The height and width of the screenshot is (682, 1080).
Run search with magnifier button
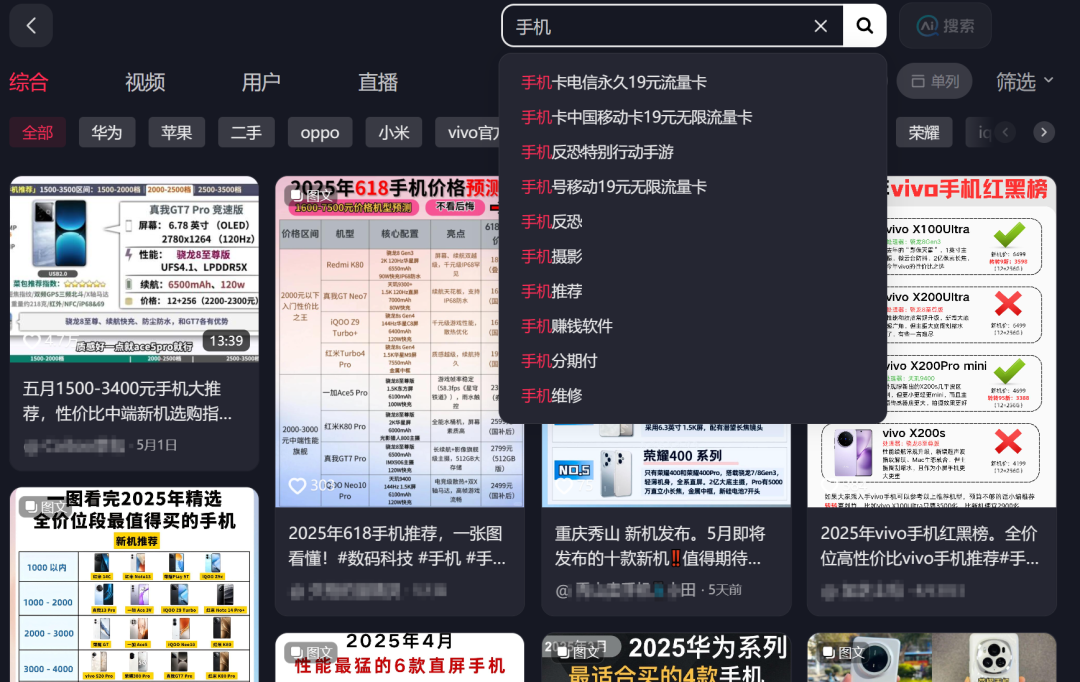(864, 26)
